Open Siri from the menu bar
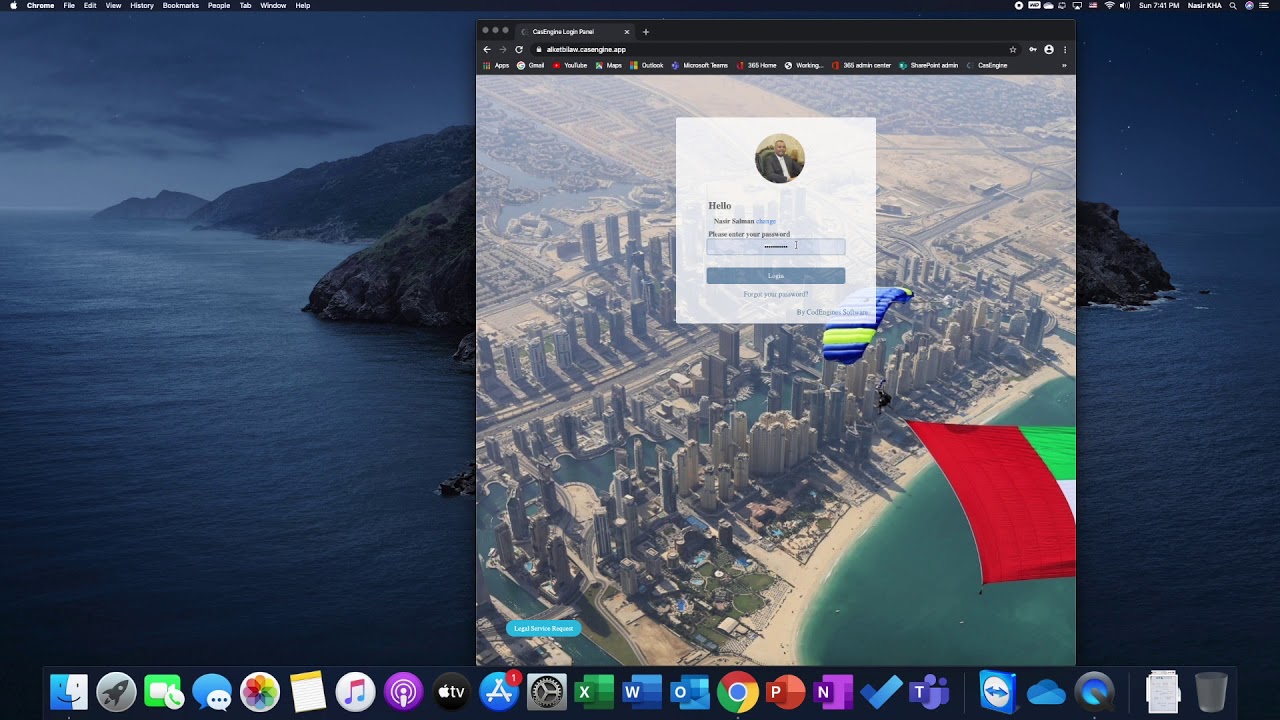Viewport: 1280px width, 720px height. pyautogui.click(x=1249, y=6)
